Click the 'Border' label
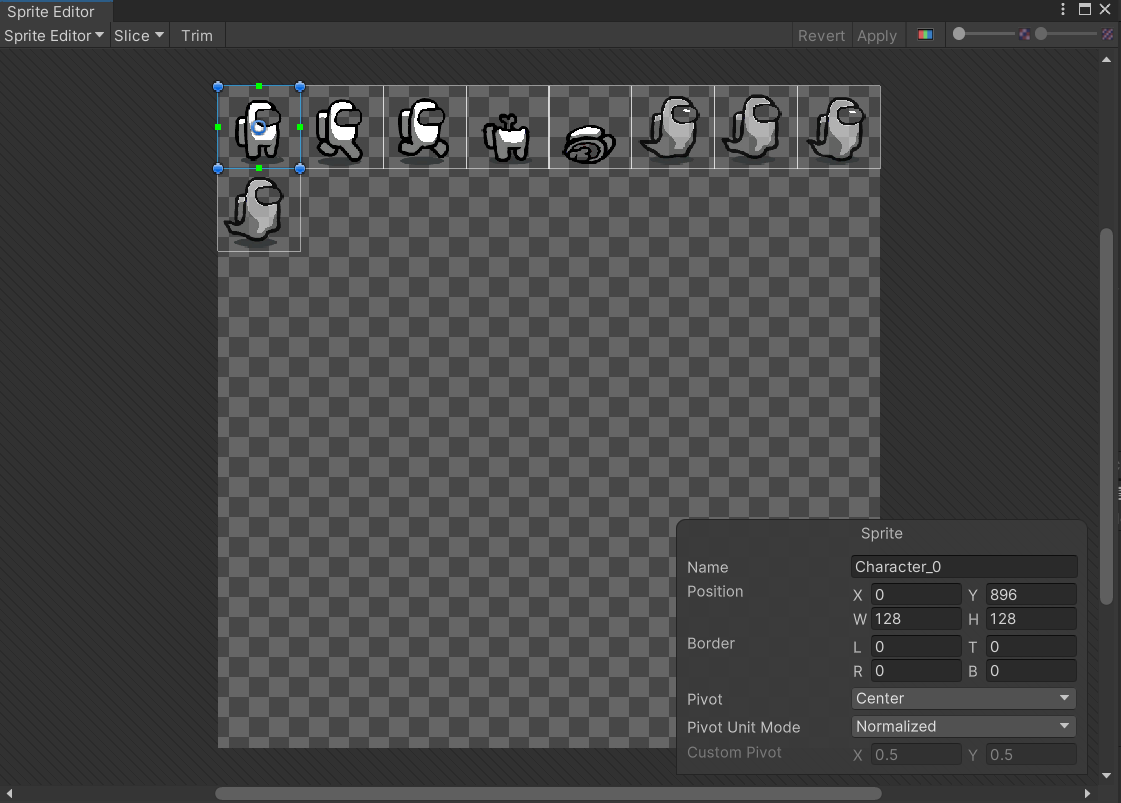Image resolution: width=1121 pixels, height=803 pixels. [x=711, y=644]
